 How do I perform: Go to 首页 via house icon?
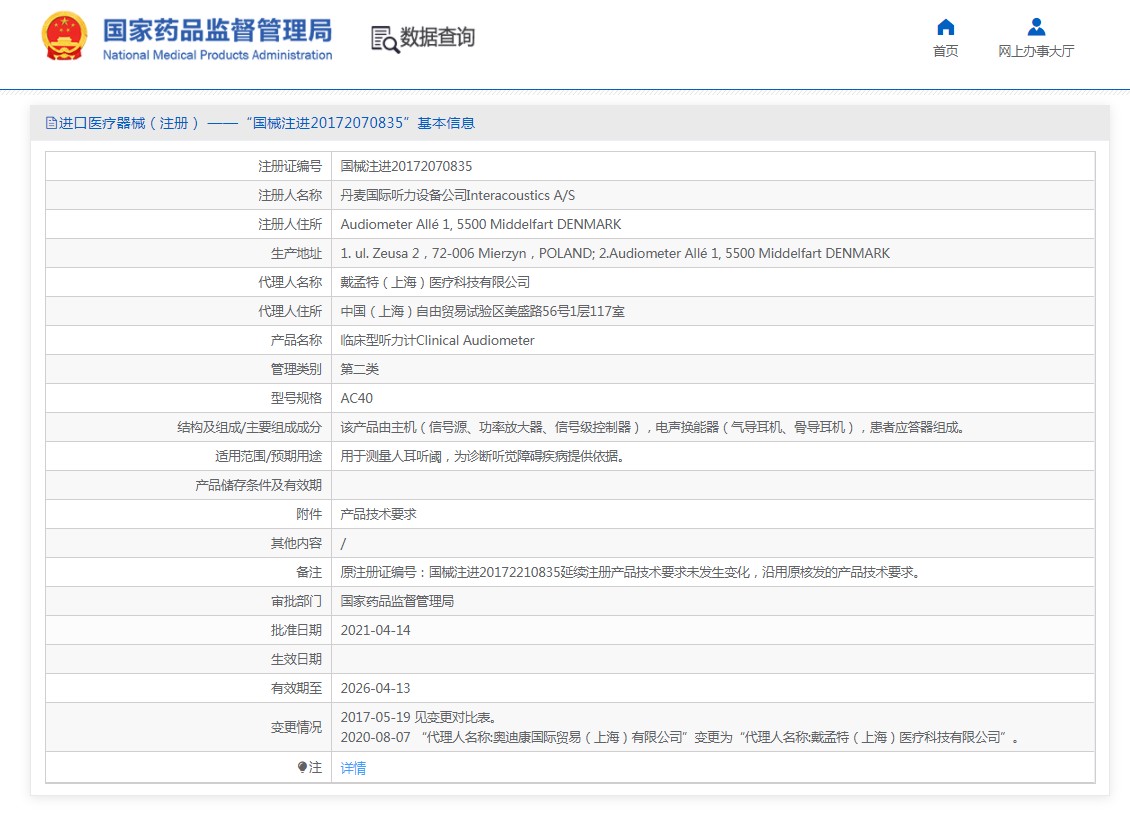click(946, 27)
